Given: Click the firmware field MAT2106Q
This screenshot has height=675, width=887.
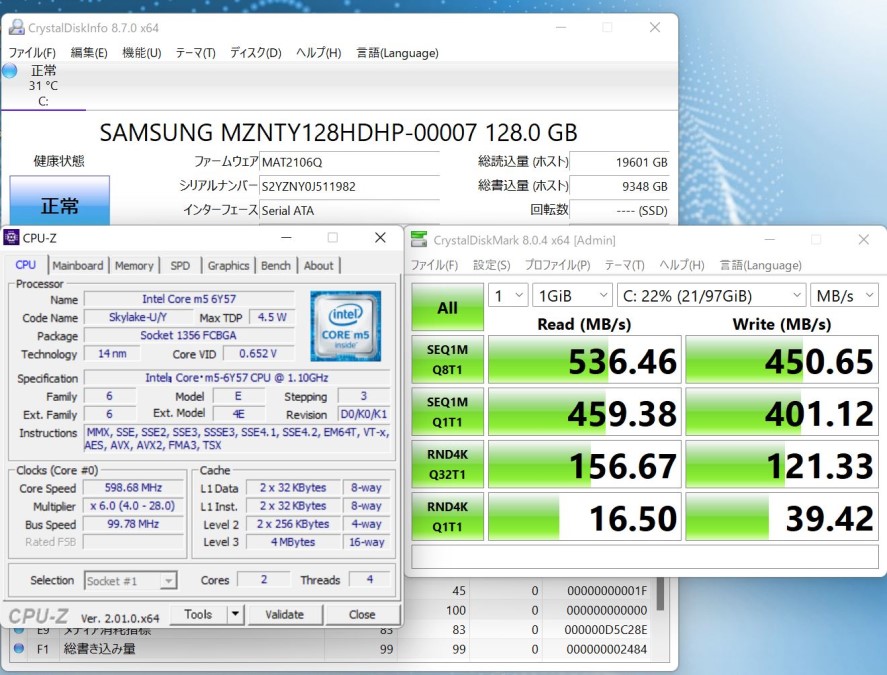Looking at the screenshot, I should pos(349,162).
